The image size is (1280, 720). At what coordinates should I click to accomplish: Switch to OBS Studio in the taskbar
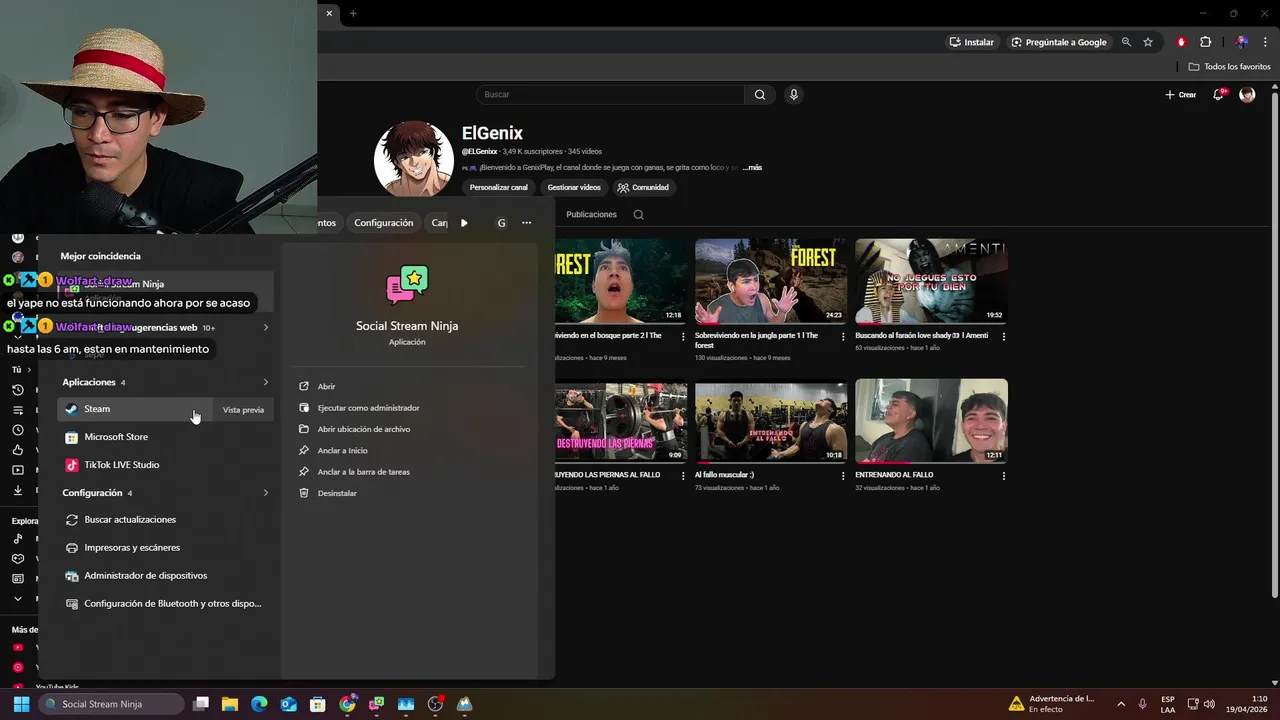click(435, 704)
